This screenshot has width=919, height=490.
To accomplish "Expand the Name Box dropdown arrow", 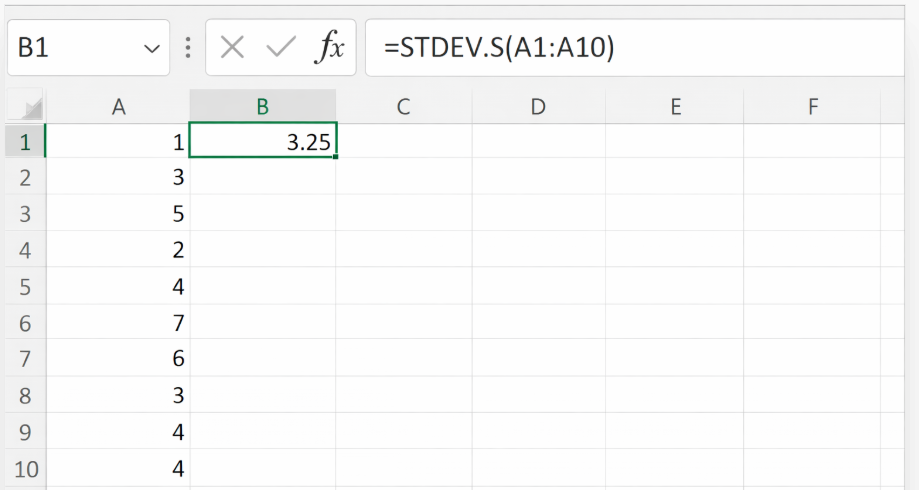I will pos(152,49).
